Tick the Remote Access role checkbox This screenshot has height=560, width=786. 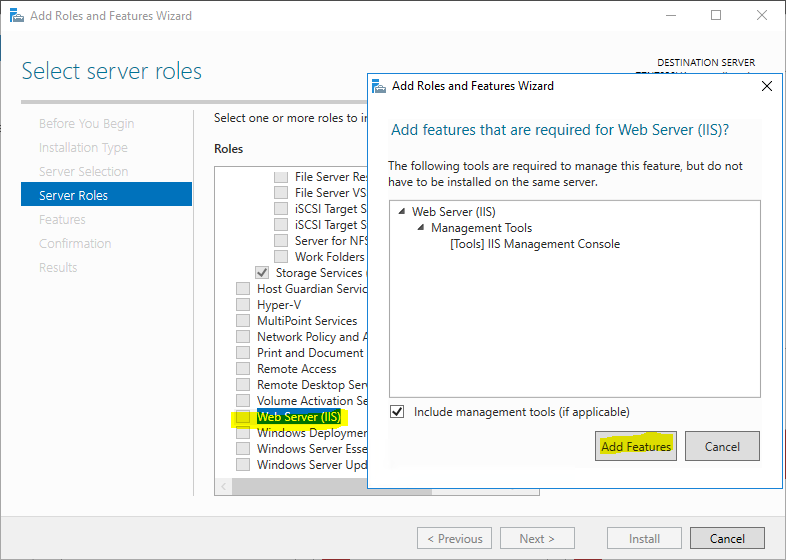pyautogui.click(x=243, y=369)
